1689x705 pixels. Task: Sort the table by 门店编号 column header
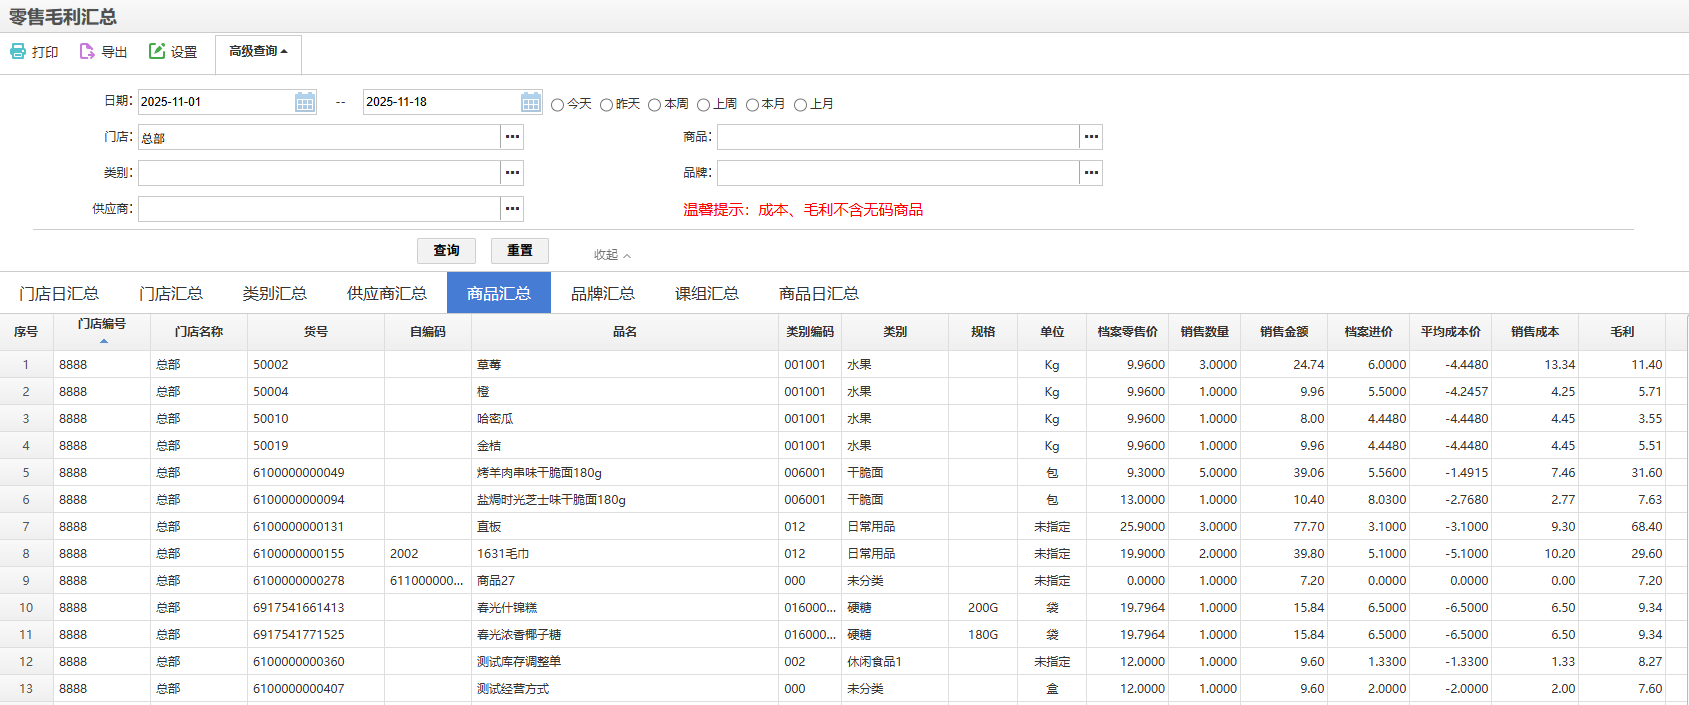click(102, 325)
